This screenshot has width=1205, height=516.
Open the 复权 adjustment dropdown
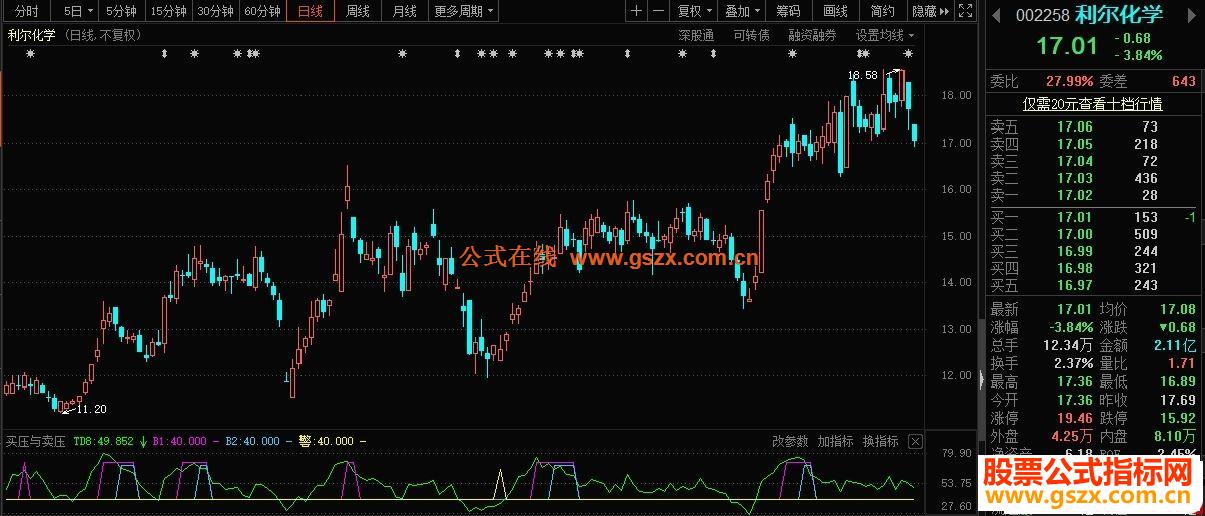coord(695,12)
